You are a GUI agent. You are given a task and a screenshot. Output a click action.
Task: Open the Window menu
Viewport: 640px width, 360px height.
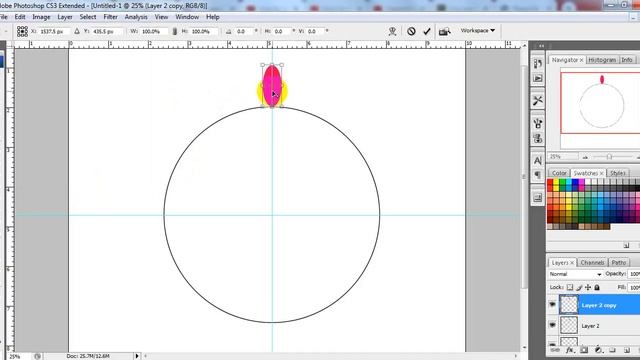(x=187, y=17)
